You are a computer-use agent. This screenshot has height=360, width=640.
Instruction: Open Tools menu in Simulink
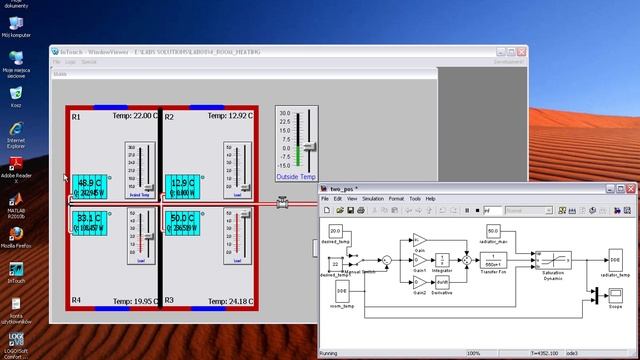(415, 199)
